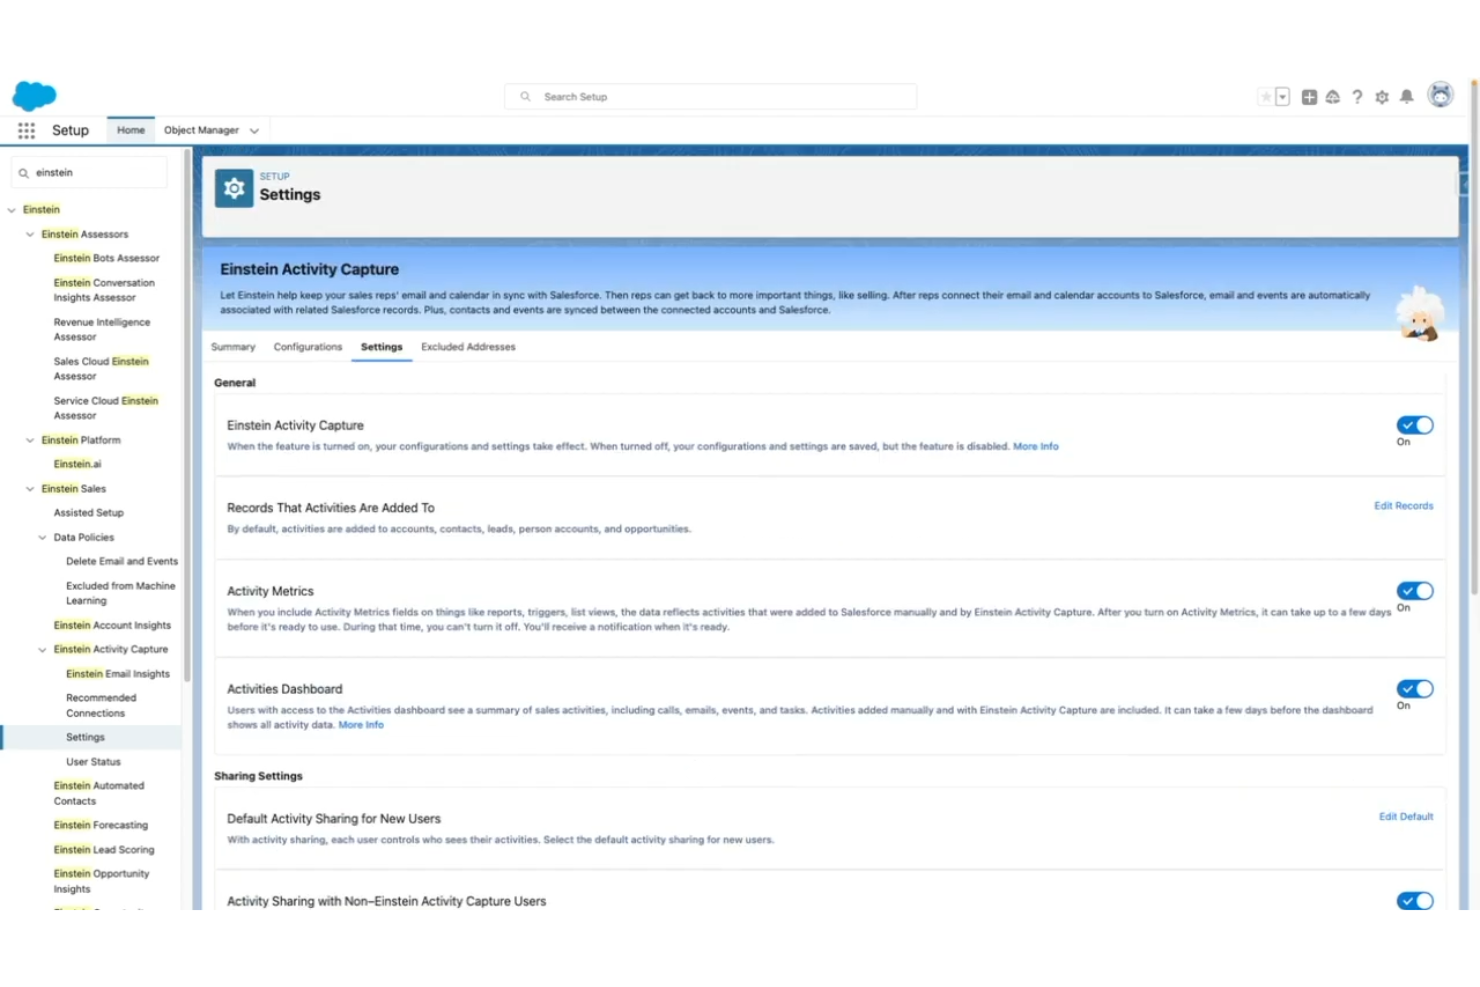1480x987 pixels.
Task: Toggle the Activity Metrics switch
Action: tap(1415, 591)
